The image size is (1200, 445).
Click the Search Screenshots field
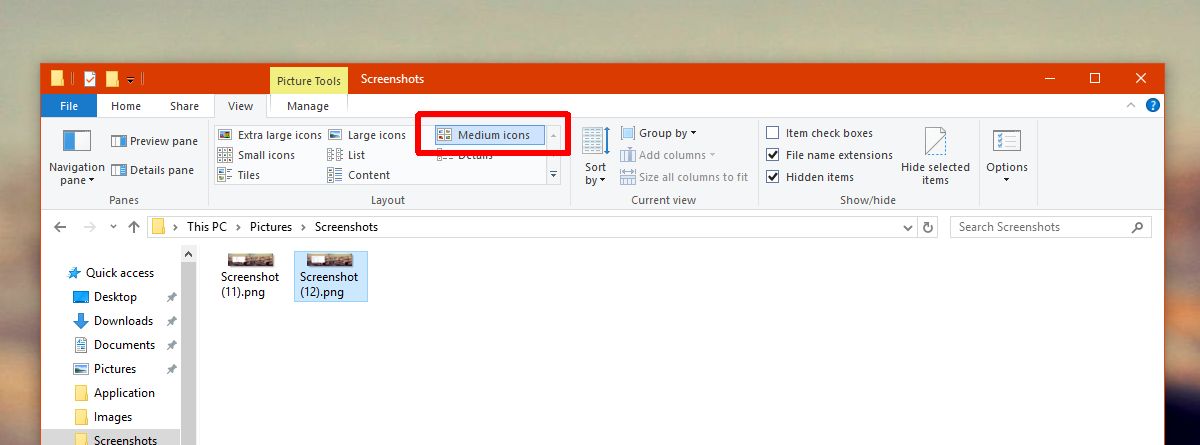pyautogui.click(x=1051, y=227)
